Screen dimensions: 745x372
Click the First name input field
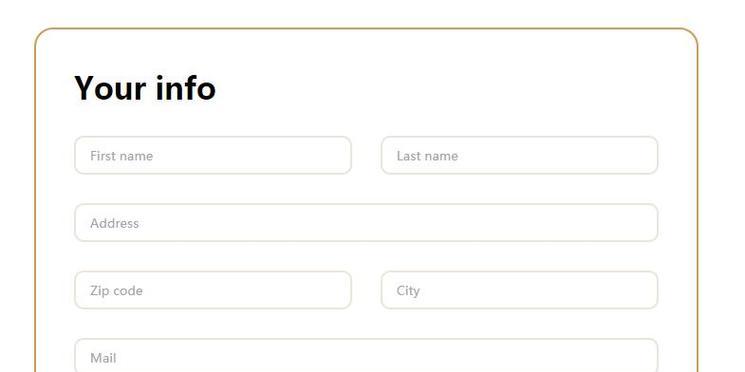(x=213, y=155)
